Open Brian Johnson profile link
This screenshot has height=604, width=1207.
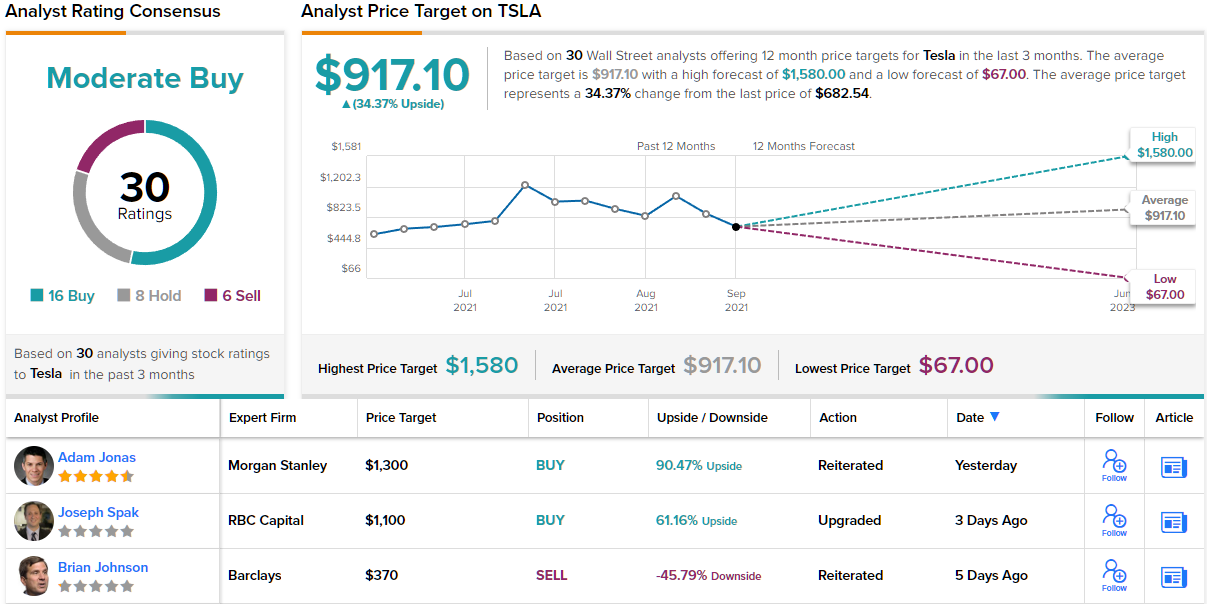pos(103,568)
